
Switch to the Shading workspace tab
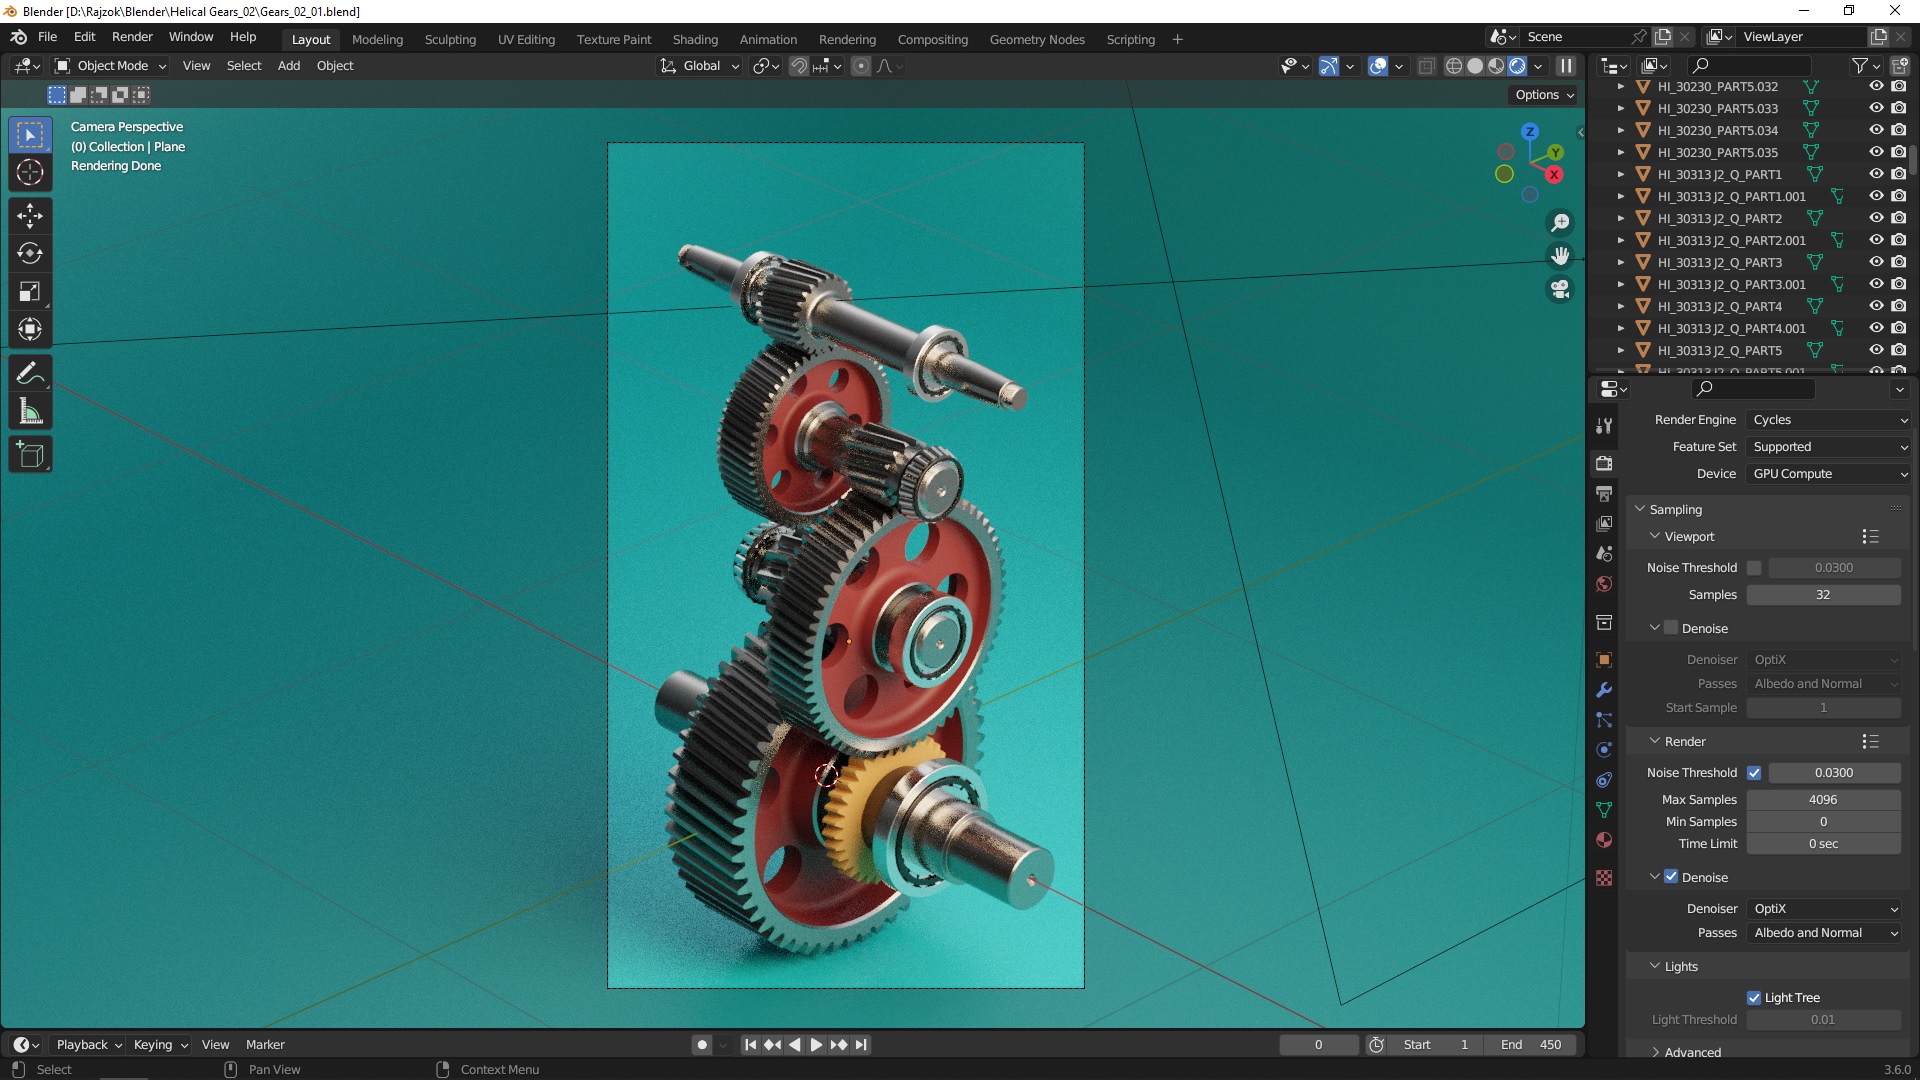pyautogui.click(x=695, y=39)
